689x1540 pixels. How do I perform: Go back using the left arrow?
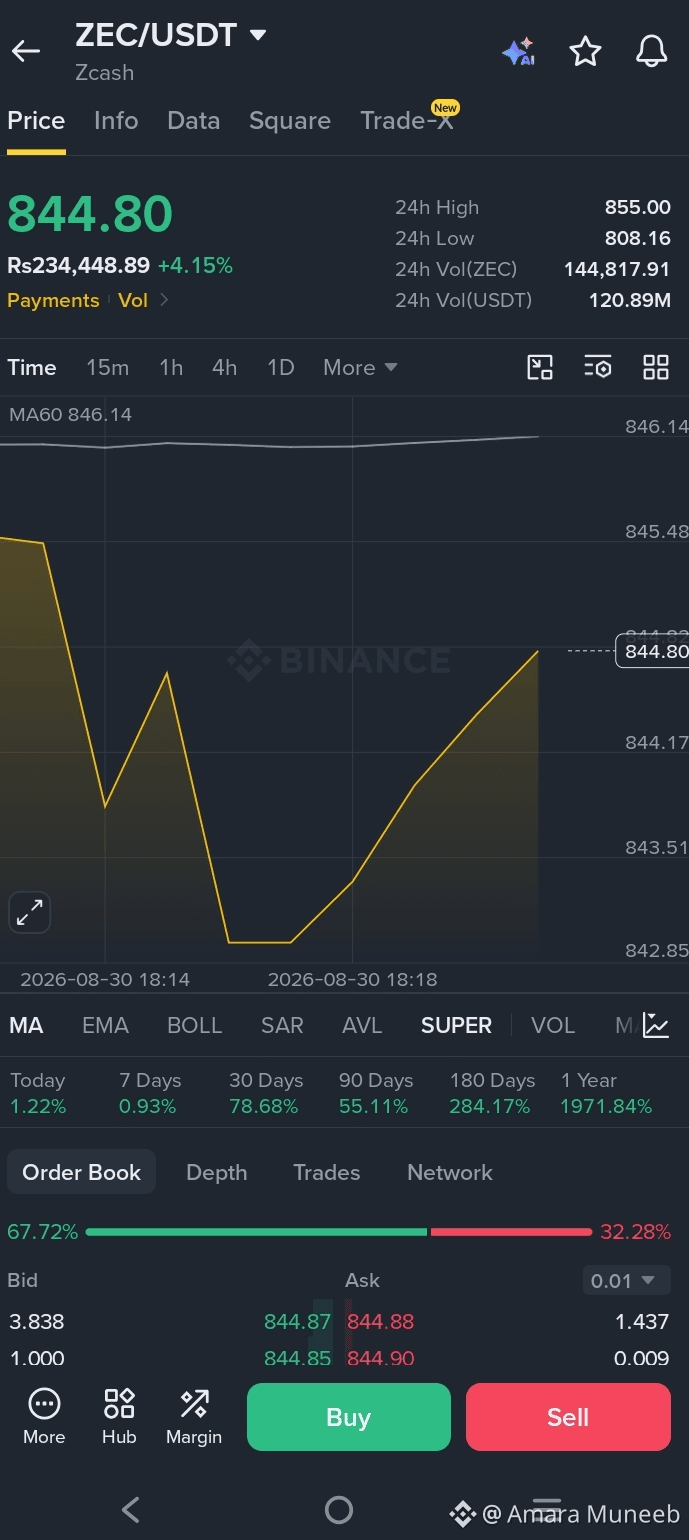(x=26, y=52)
